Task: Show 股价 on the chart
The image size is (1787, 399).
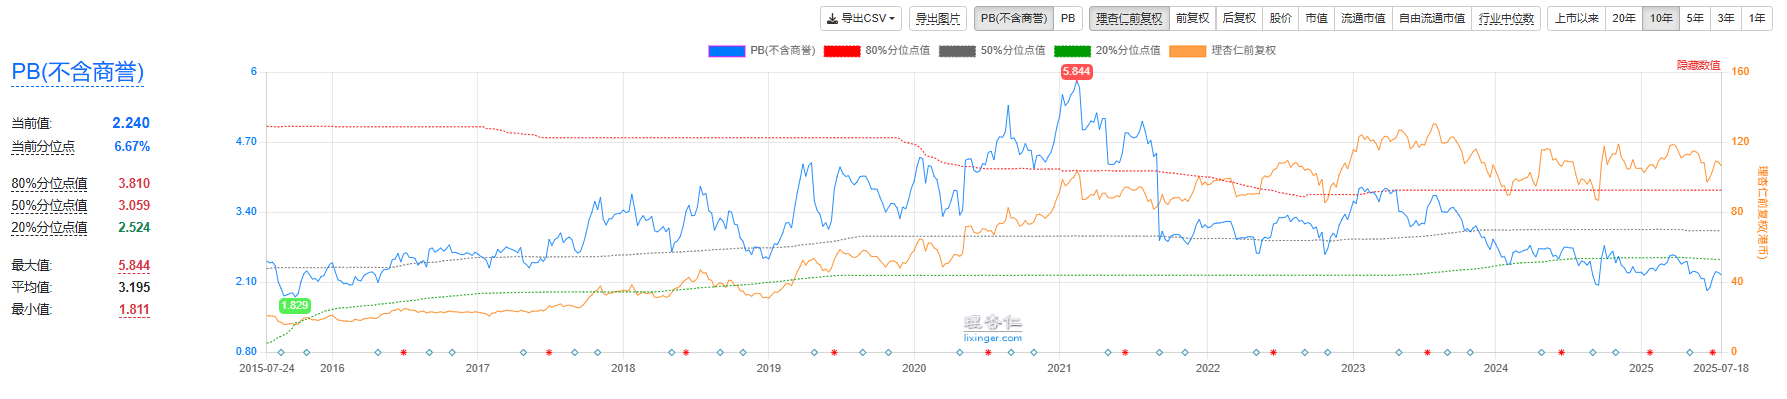Action: (1281, 18)
